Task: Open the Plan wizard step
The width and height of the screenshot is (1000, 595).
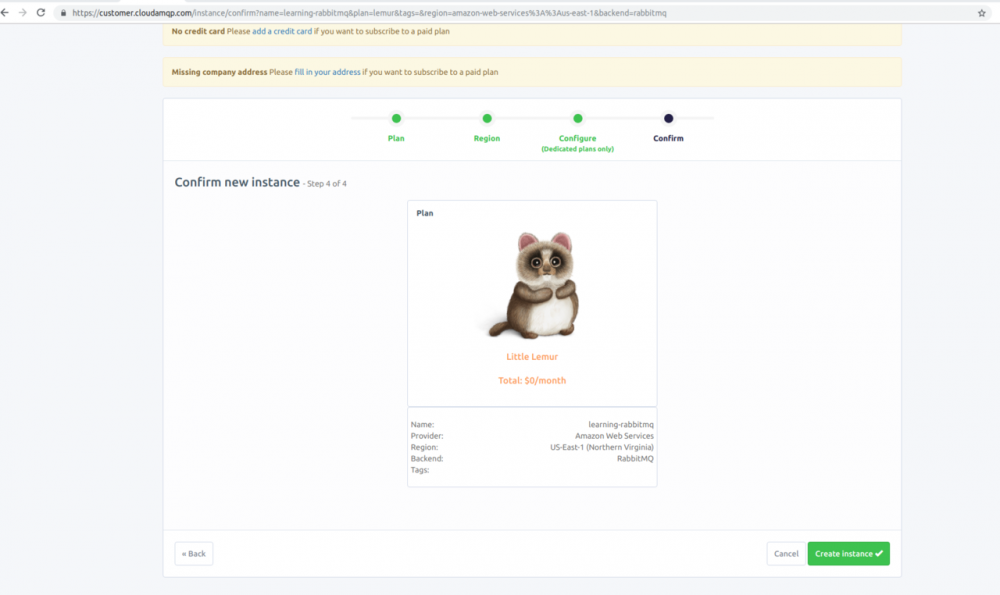Action: pos(396,138)
